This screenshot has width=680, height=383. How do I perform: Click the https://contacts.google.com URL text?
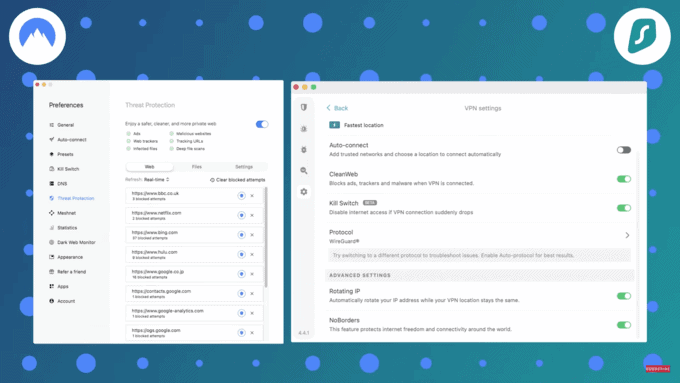tap(161, 291)
